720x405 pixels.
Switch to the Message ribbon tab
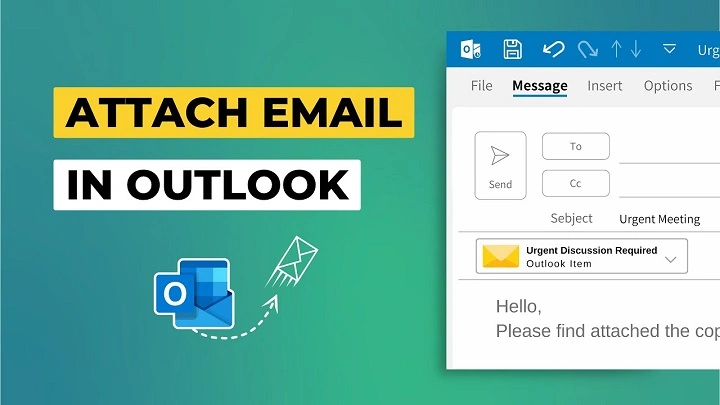click(540, 86)
